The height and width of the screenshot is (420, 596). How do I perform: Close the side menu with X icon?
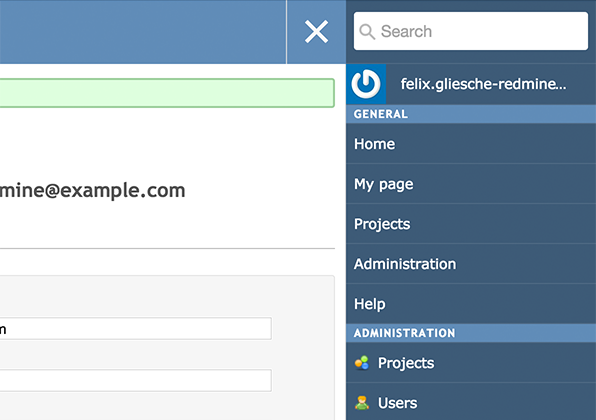click(x=316, y=32)
